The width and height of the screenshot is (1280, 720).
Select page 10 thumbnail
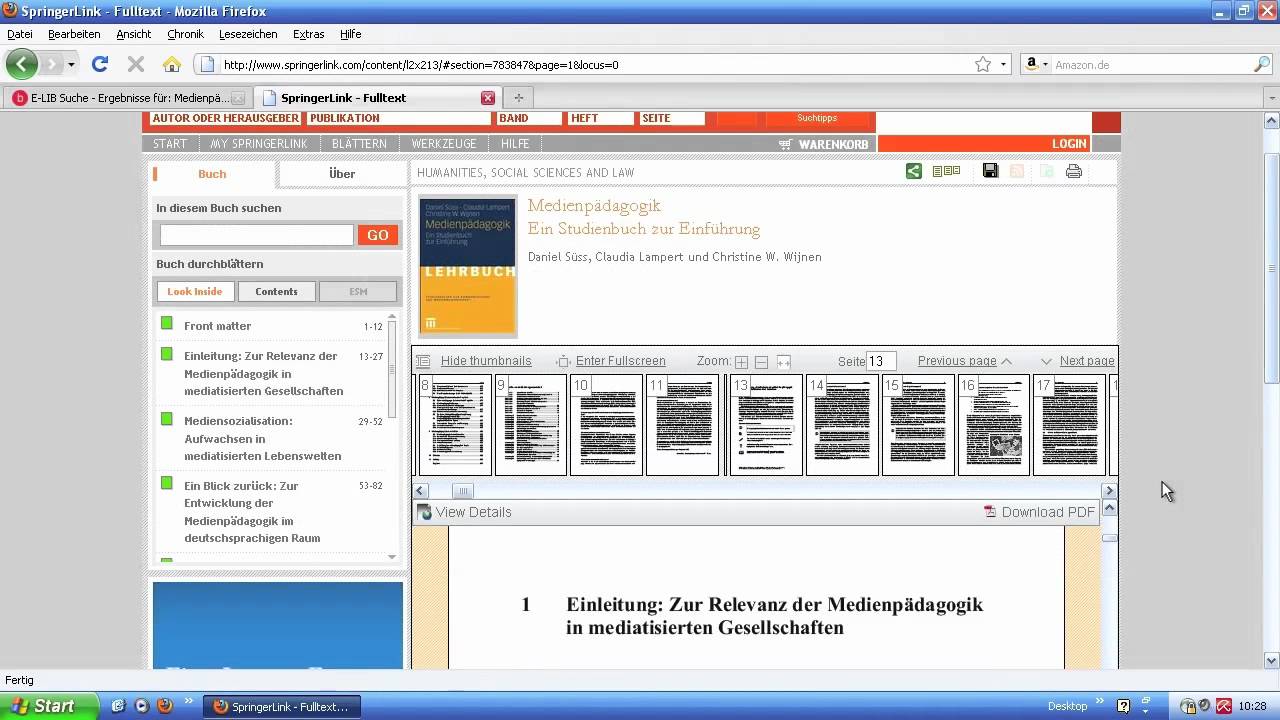pyautogui.click(x=606, y=425)
